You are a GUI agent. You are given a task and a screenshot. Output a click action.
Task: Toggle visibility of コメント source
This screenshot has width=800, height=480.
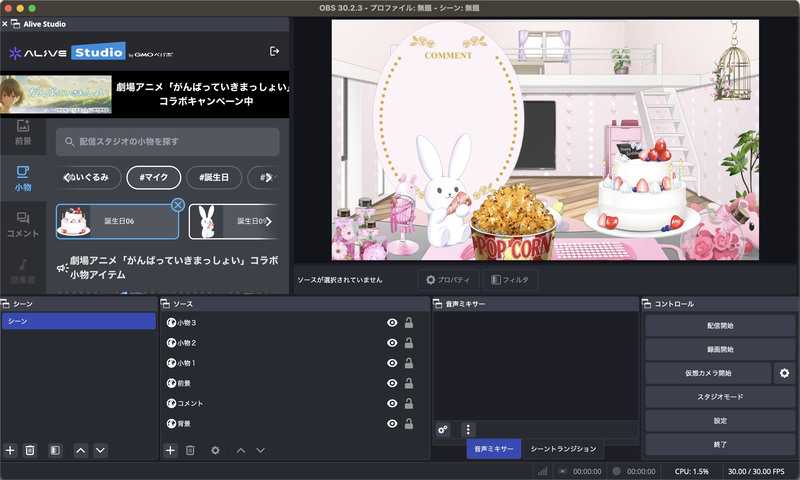[x=392, y=403]
